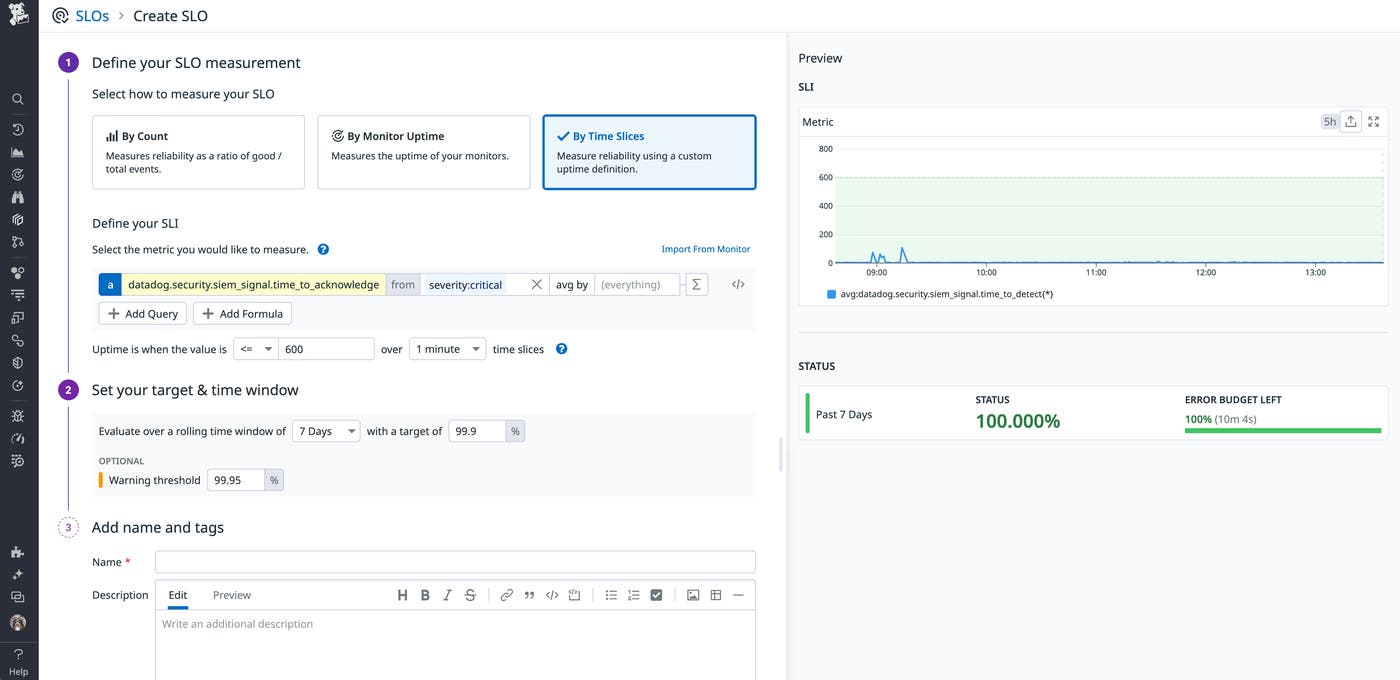The width and height of the screenshot is (1400, 680).
Task: Select By Monitor Uptime measurement
Action: coord(423,152)
